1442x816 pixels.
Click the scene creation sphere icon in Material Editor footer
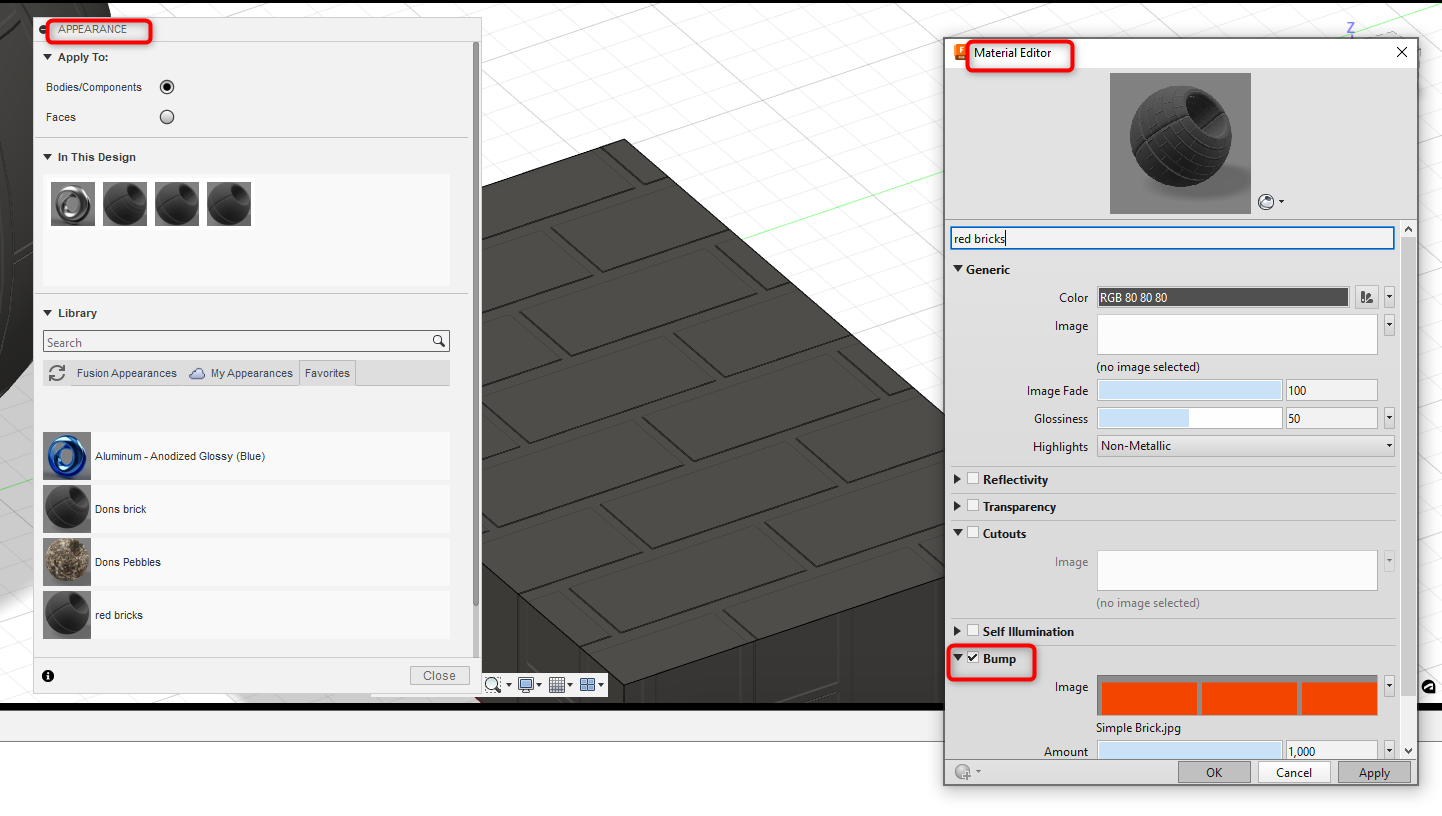(963, 771)
